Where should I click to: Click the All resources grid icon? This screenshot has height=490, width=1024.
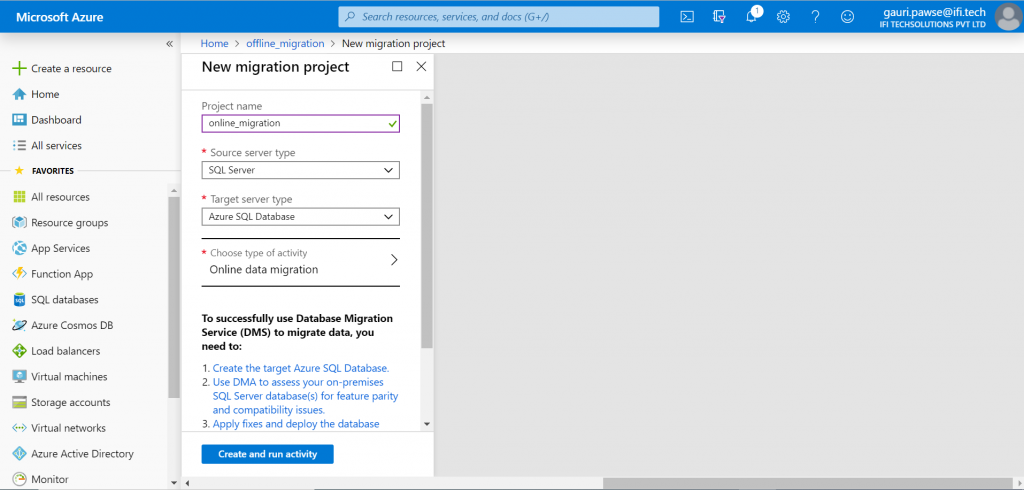pos(19,197)
